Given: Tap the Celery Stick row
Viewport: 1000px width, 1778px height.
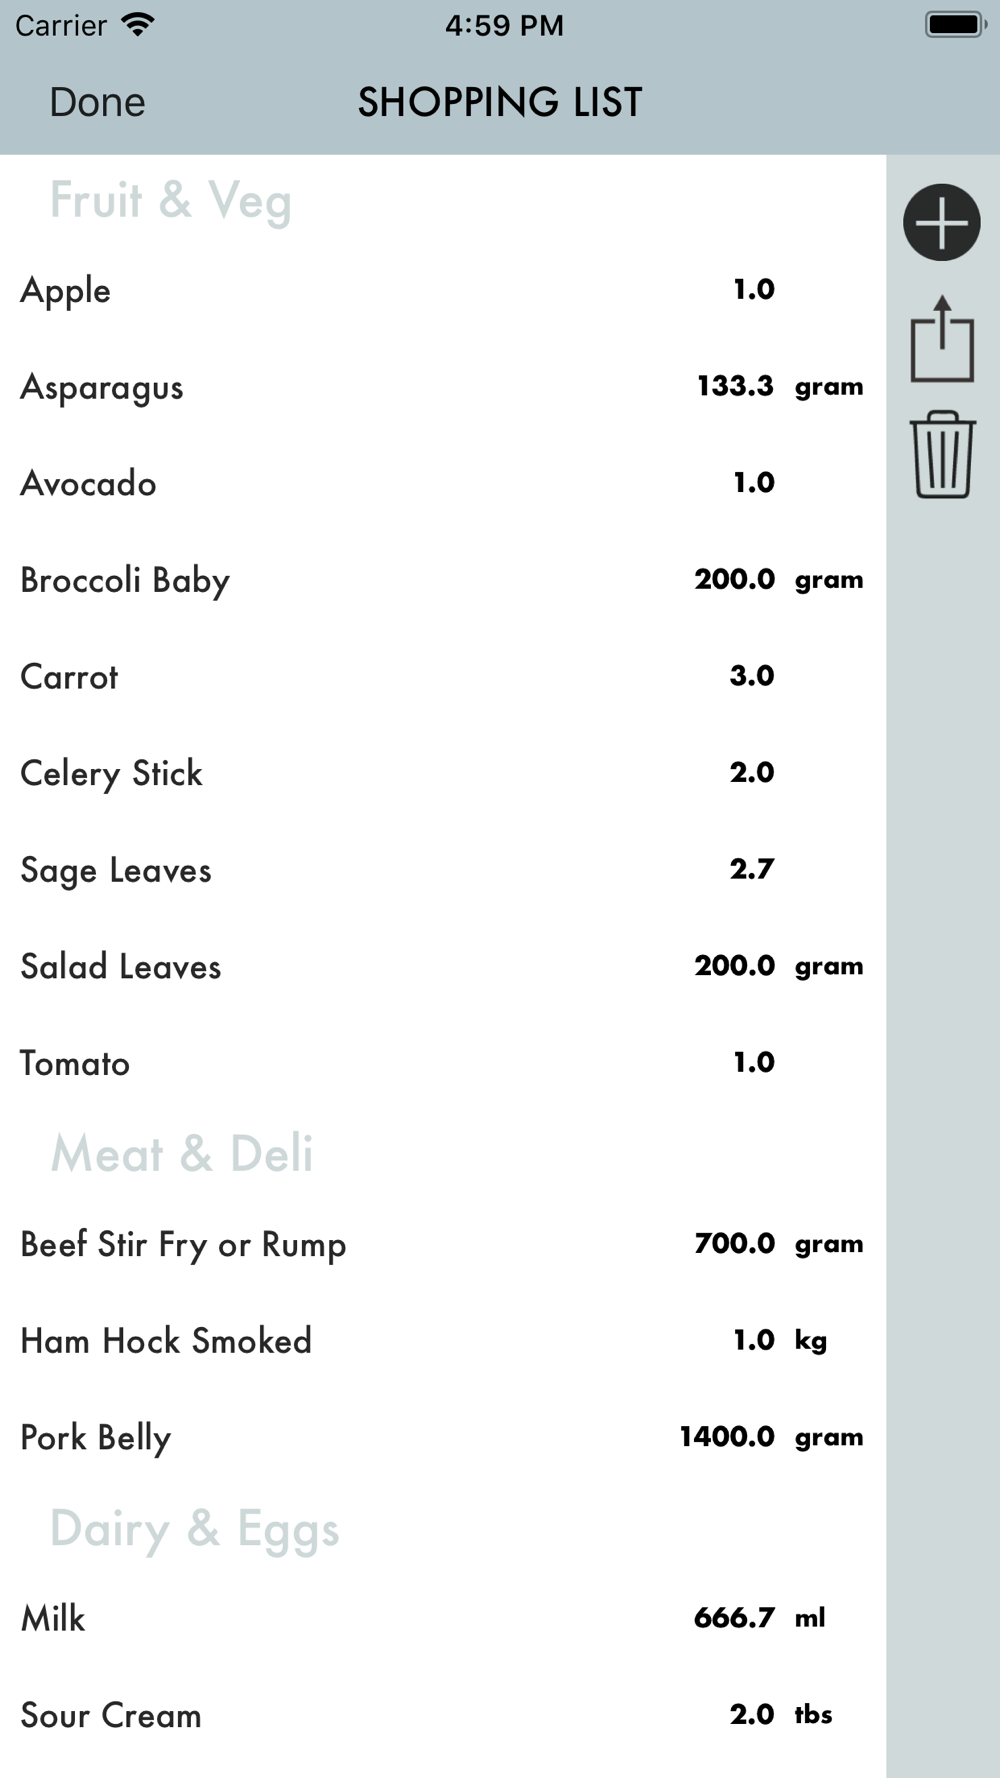Looking at the screenshot, I should (x=442, y=773).
